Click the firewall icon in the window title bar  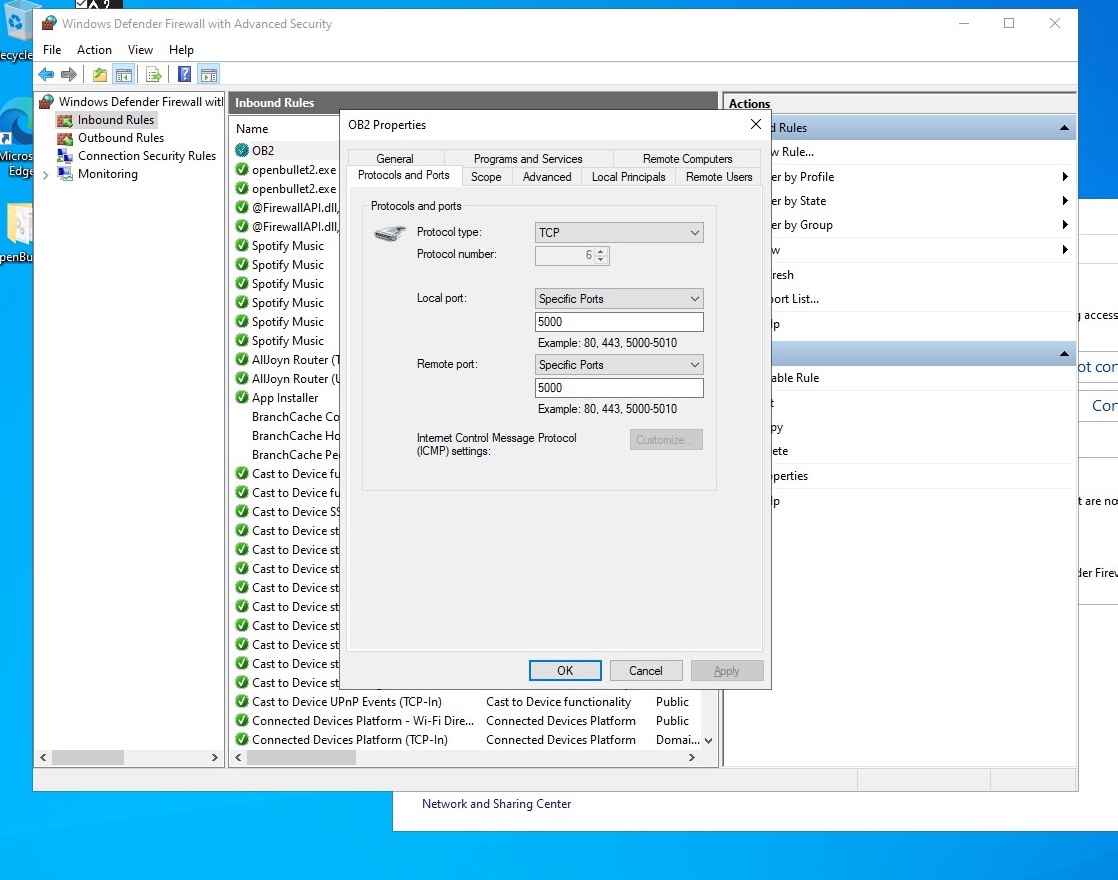click(48, 24)
